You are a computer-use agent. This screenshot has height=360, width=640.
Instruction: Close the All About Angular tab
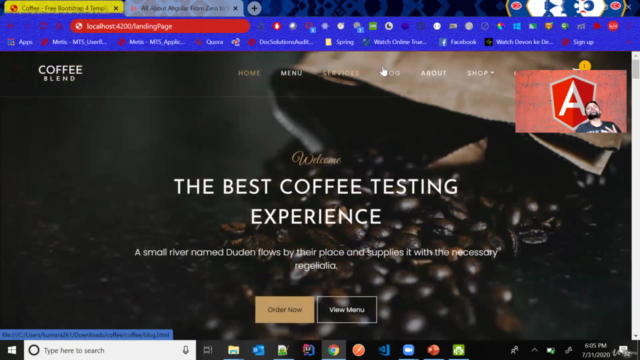coord(236,8)
